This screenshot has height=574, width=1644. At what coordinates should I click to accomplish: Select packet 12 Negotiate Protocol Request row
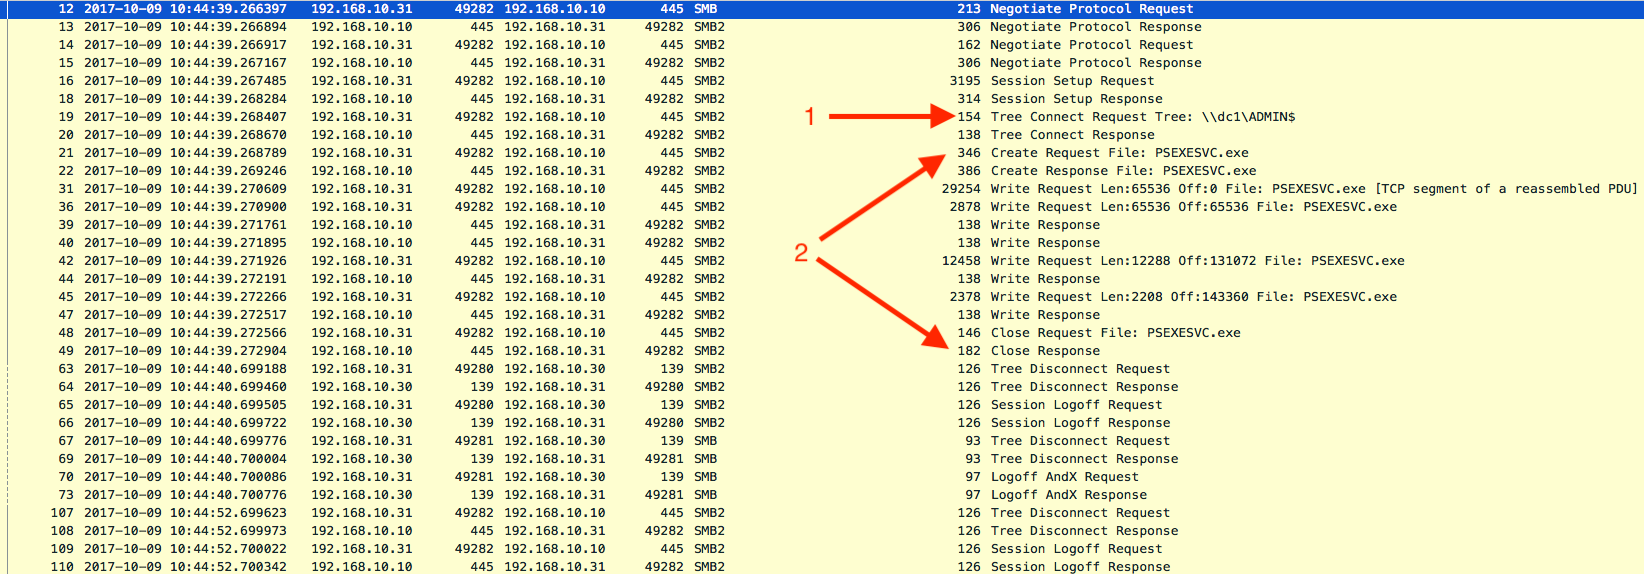coord(1091,9)
